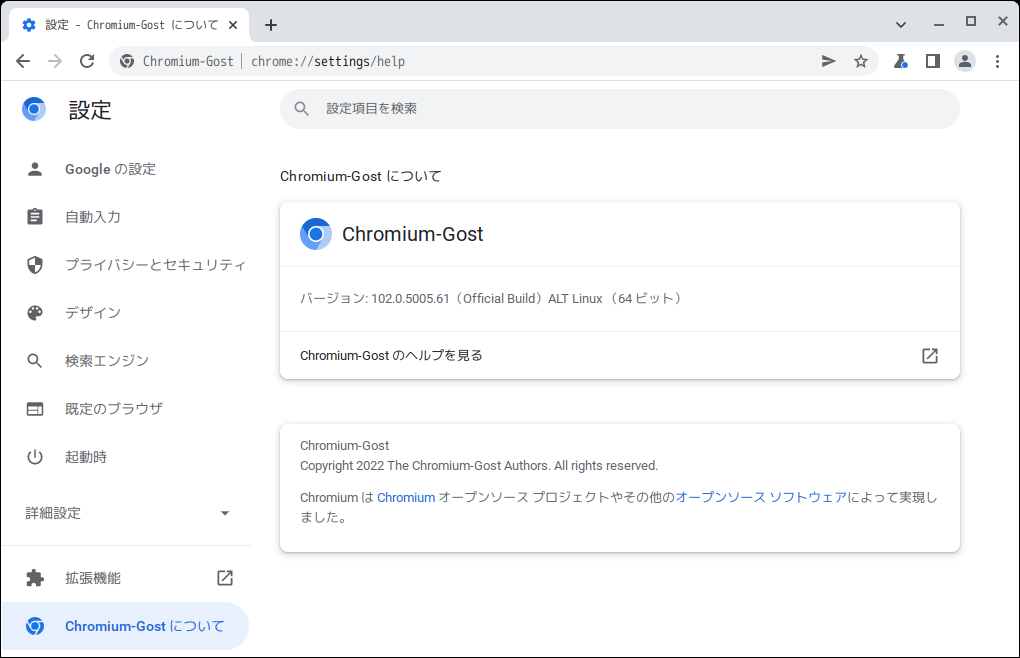Click the magnifier icon for 検索エンジン
Image resolution: width=1020 pixels, height=658 pixels.
[34, 361]
